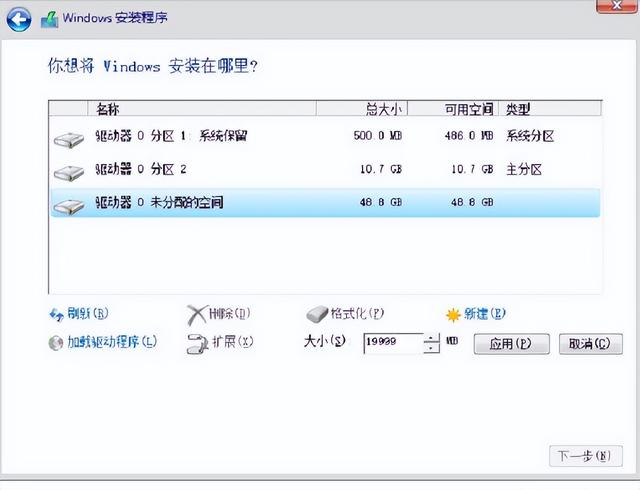Screen dimensions: 640x490
Task: Sort by the 名称 column header
Action: 202,109
